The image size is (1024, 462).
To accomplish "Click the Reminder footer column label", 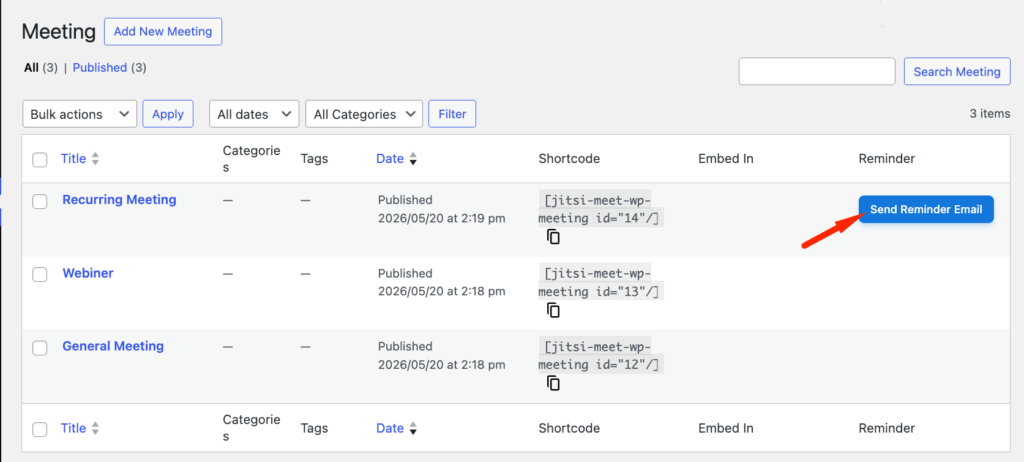I will pos(887,429).
